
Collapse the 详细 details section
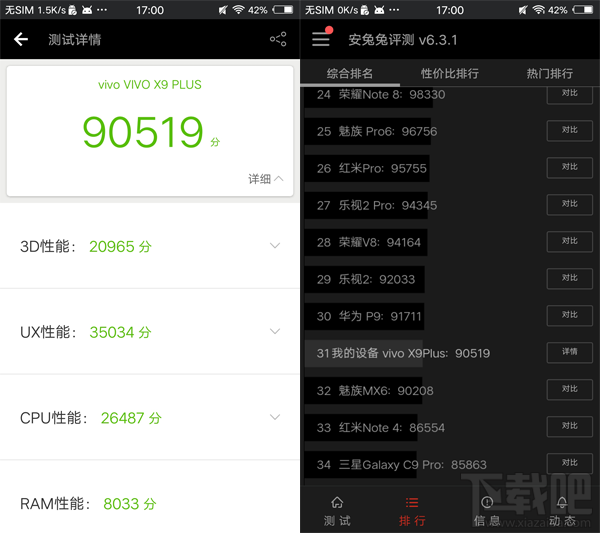tap(266, 179)
